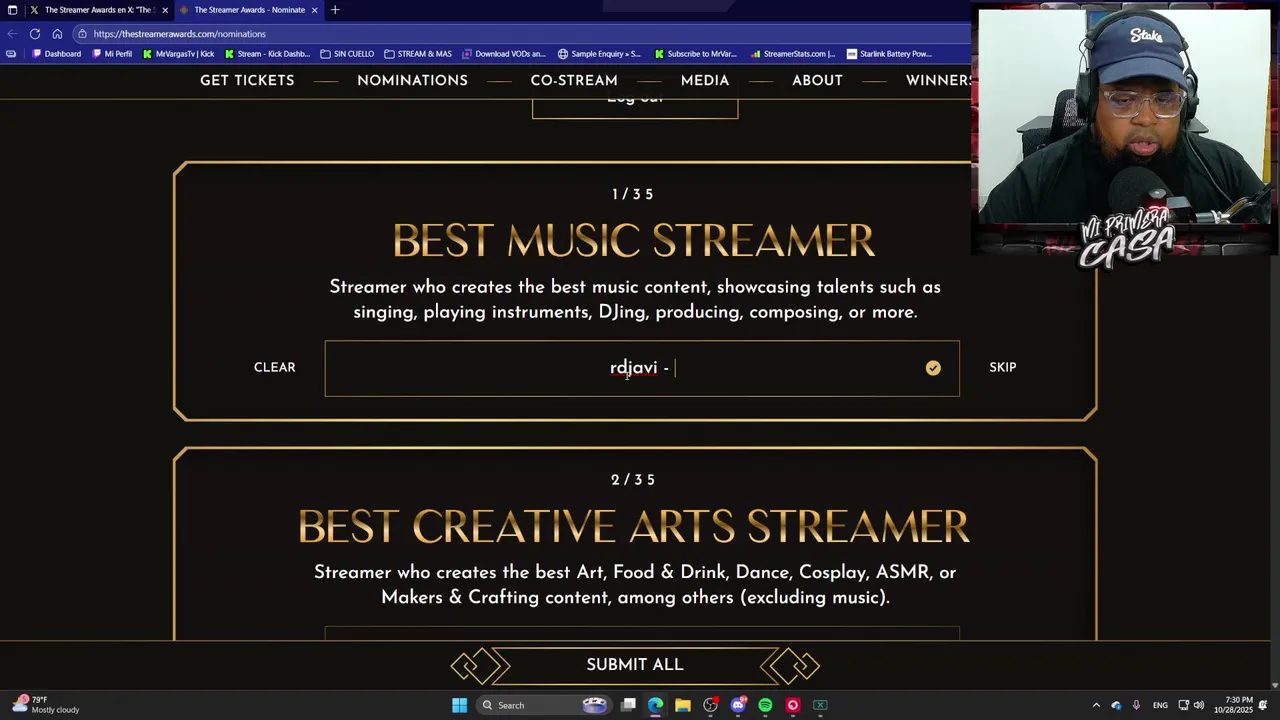This screenshot has width=1280, height=720.
Task: Click the page vertical scrollbar down arrow
Action: 1274,685
